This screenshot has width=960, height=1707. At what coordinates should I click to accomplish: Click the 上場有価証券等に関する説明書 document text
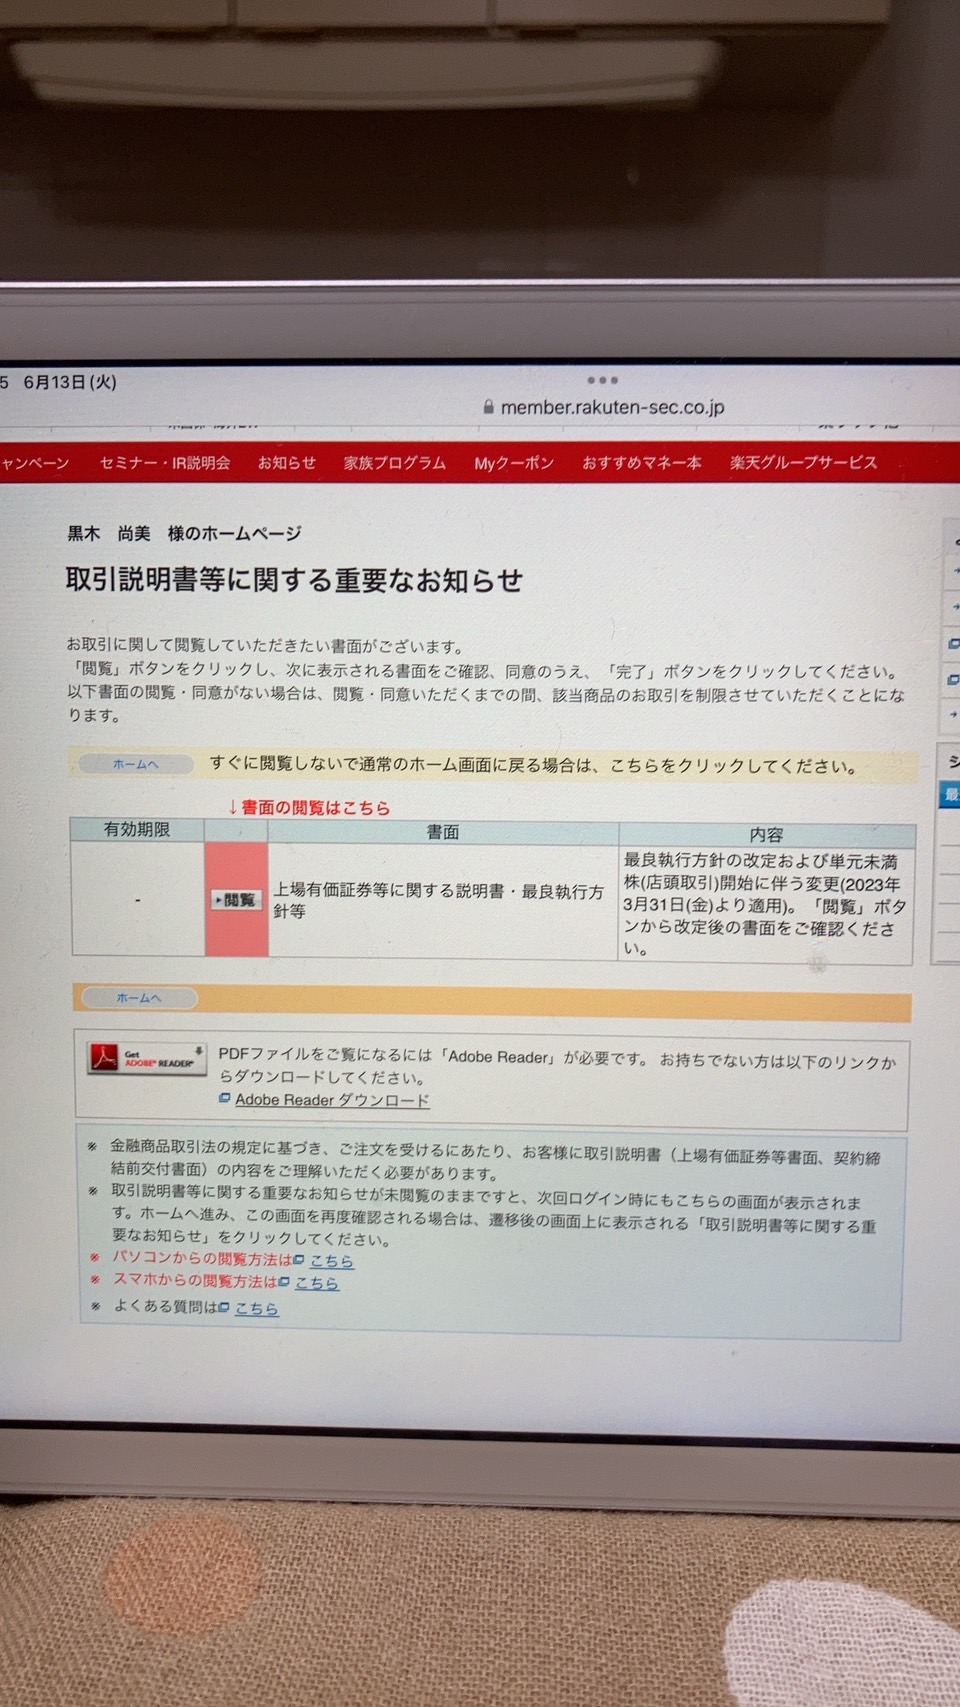coord(439,901)
